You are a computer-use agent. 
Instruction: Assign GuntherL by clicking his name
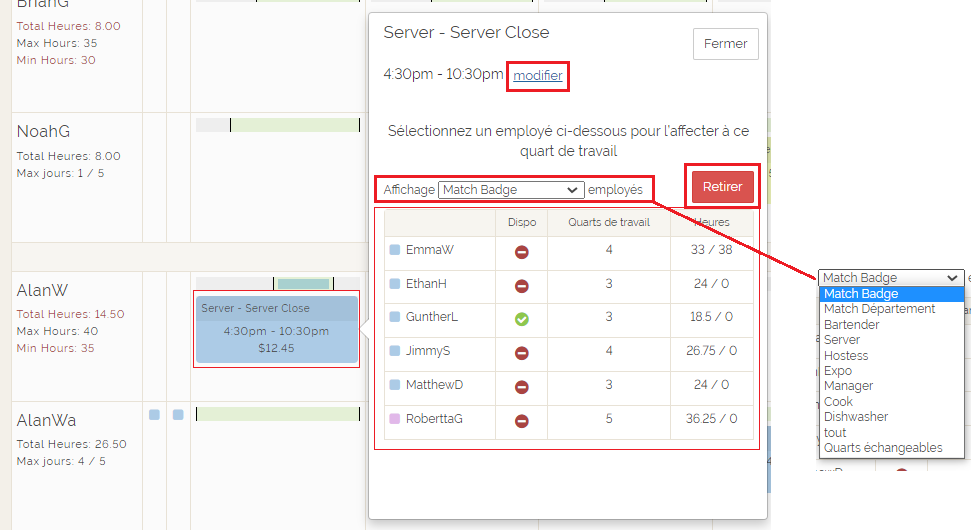click(430, 318)
